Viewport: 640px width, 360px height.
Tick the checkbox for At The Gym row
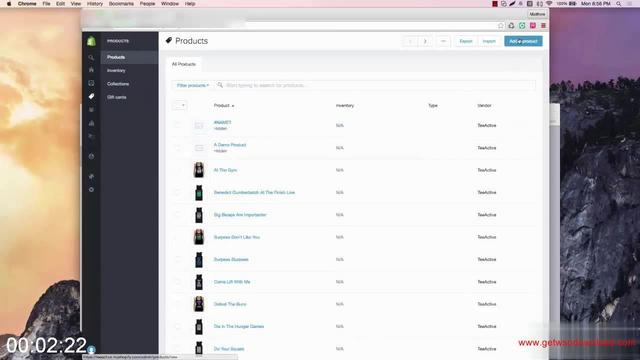pyautogui.click(x=177, y=170)
